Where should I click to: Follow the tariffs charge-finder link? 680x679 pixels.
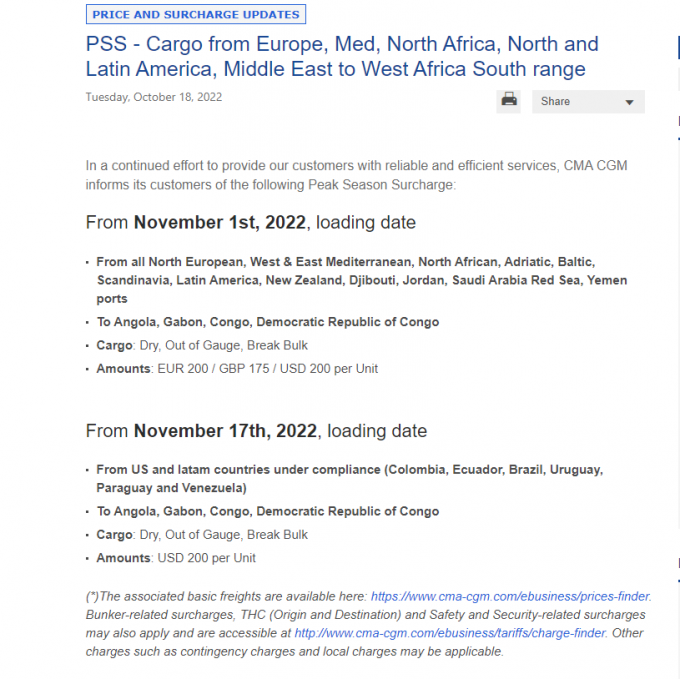tap(450, 633)
